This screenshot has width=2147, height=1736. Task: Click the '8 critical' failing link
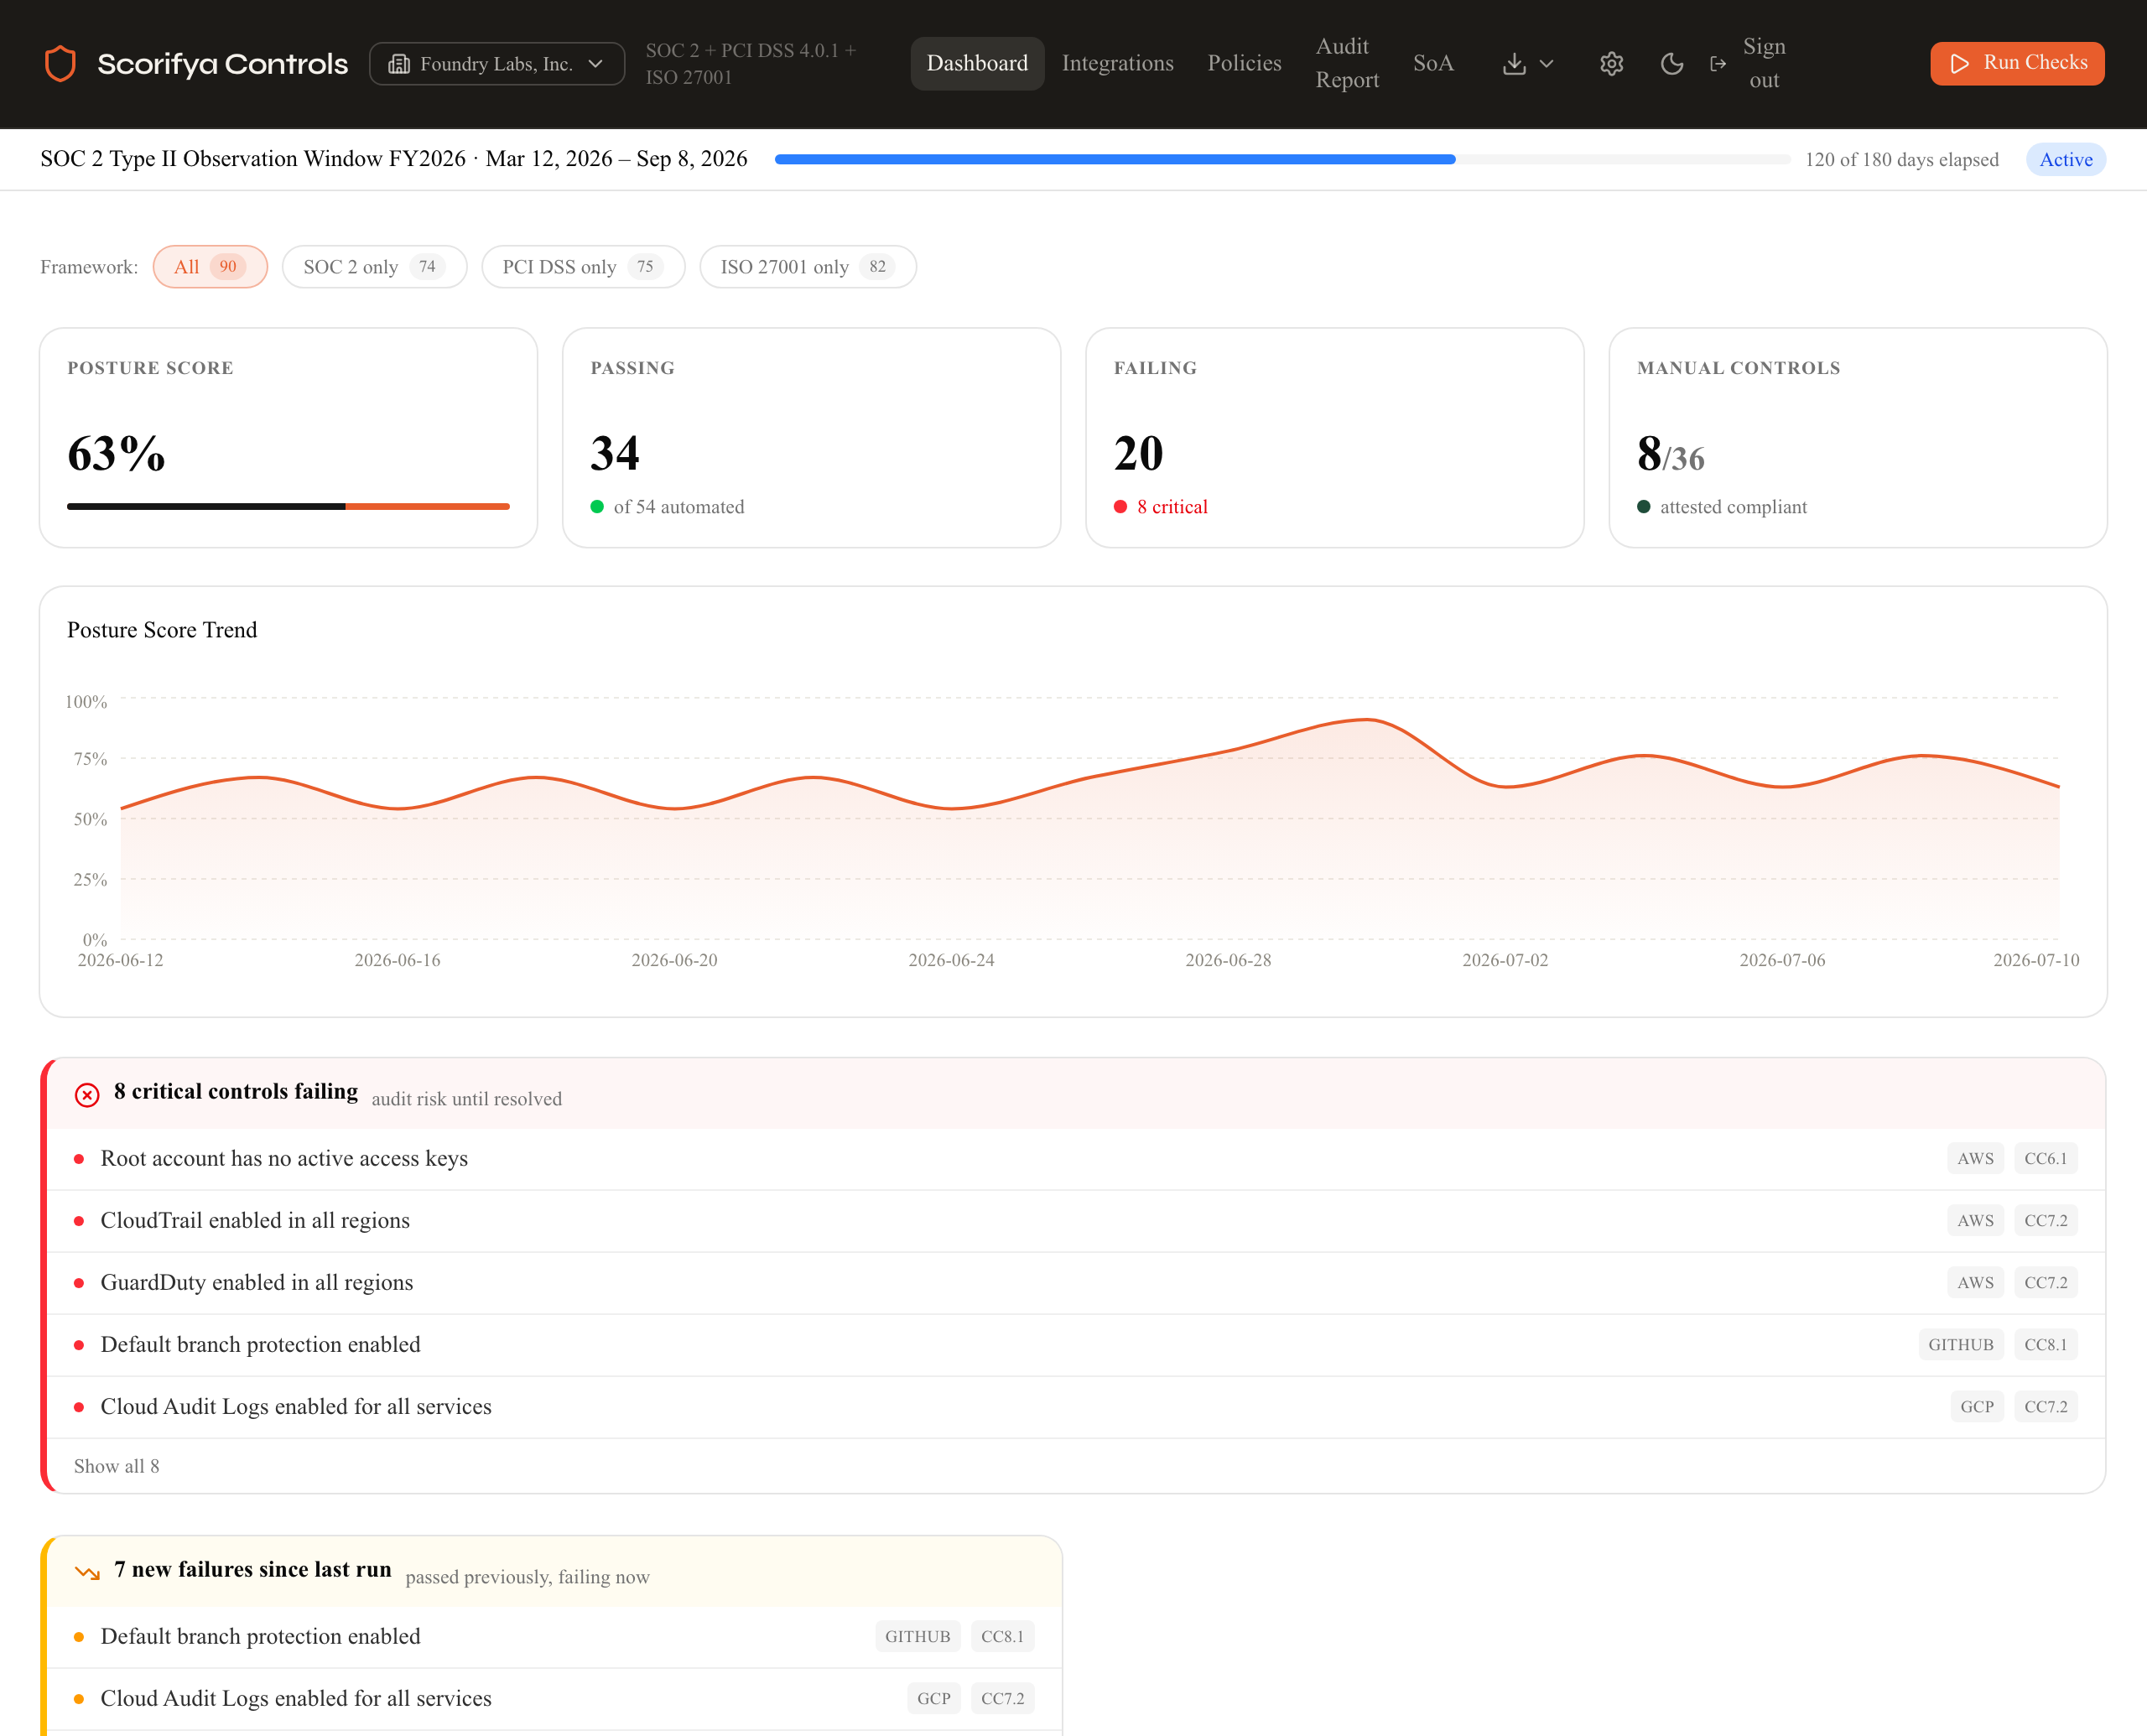click(1171, 507)
